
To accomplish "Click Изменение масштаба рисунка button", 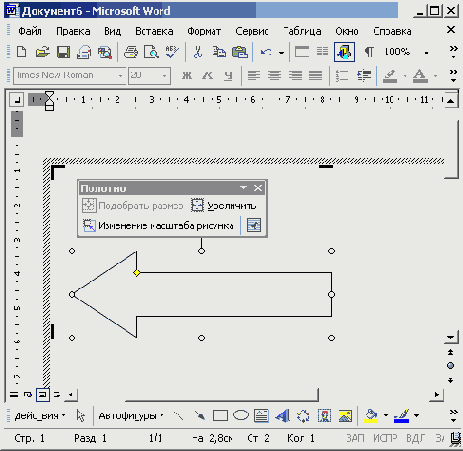I will (158, 226).
